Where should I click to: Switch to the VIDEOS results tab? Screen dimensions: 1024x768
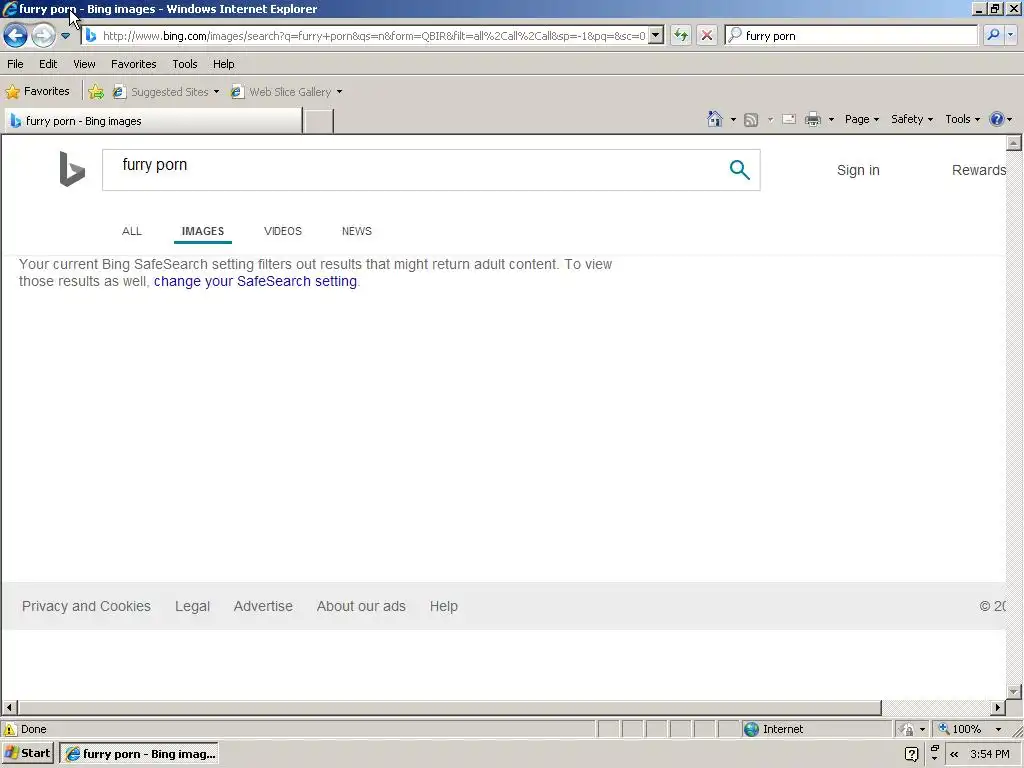pos(283,231)
